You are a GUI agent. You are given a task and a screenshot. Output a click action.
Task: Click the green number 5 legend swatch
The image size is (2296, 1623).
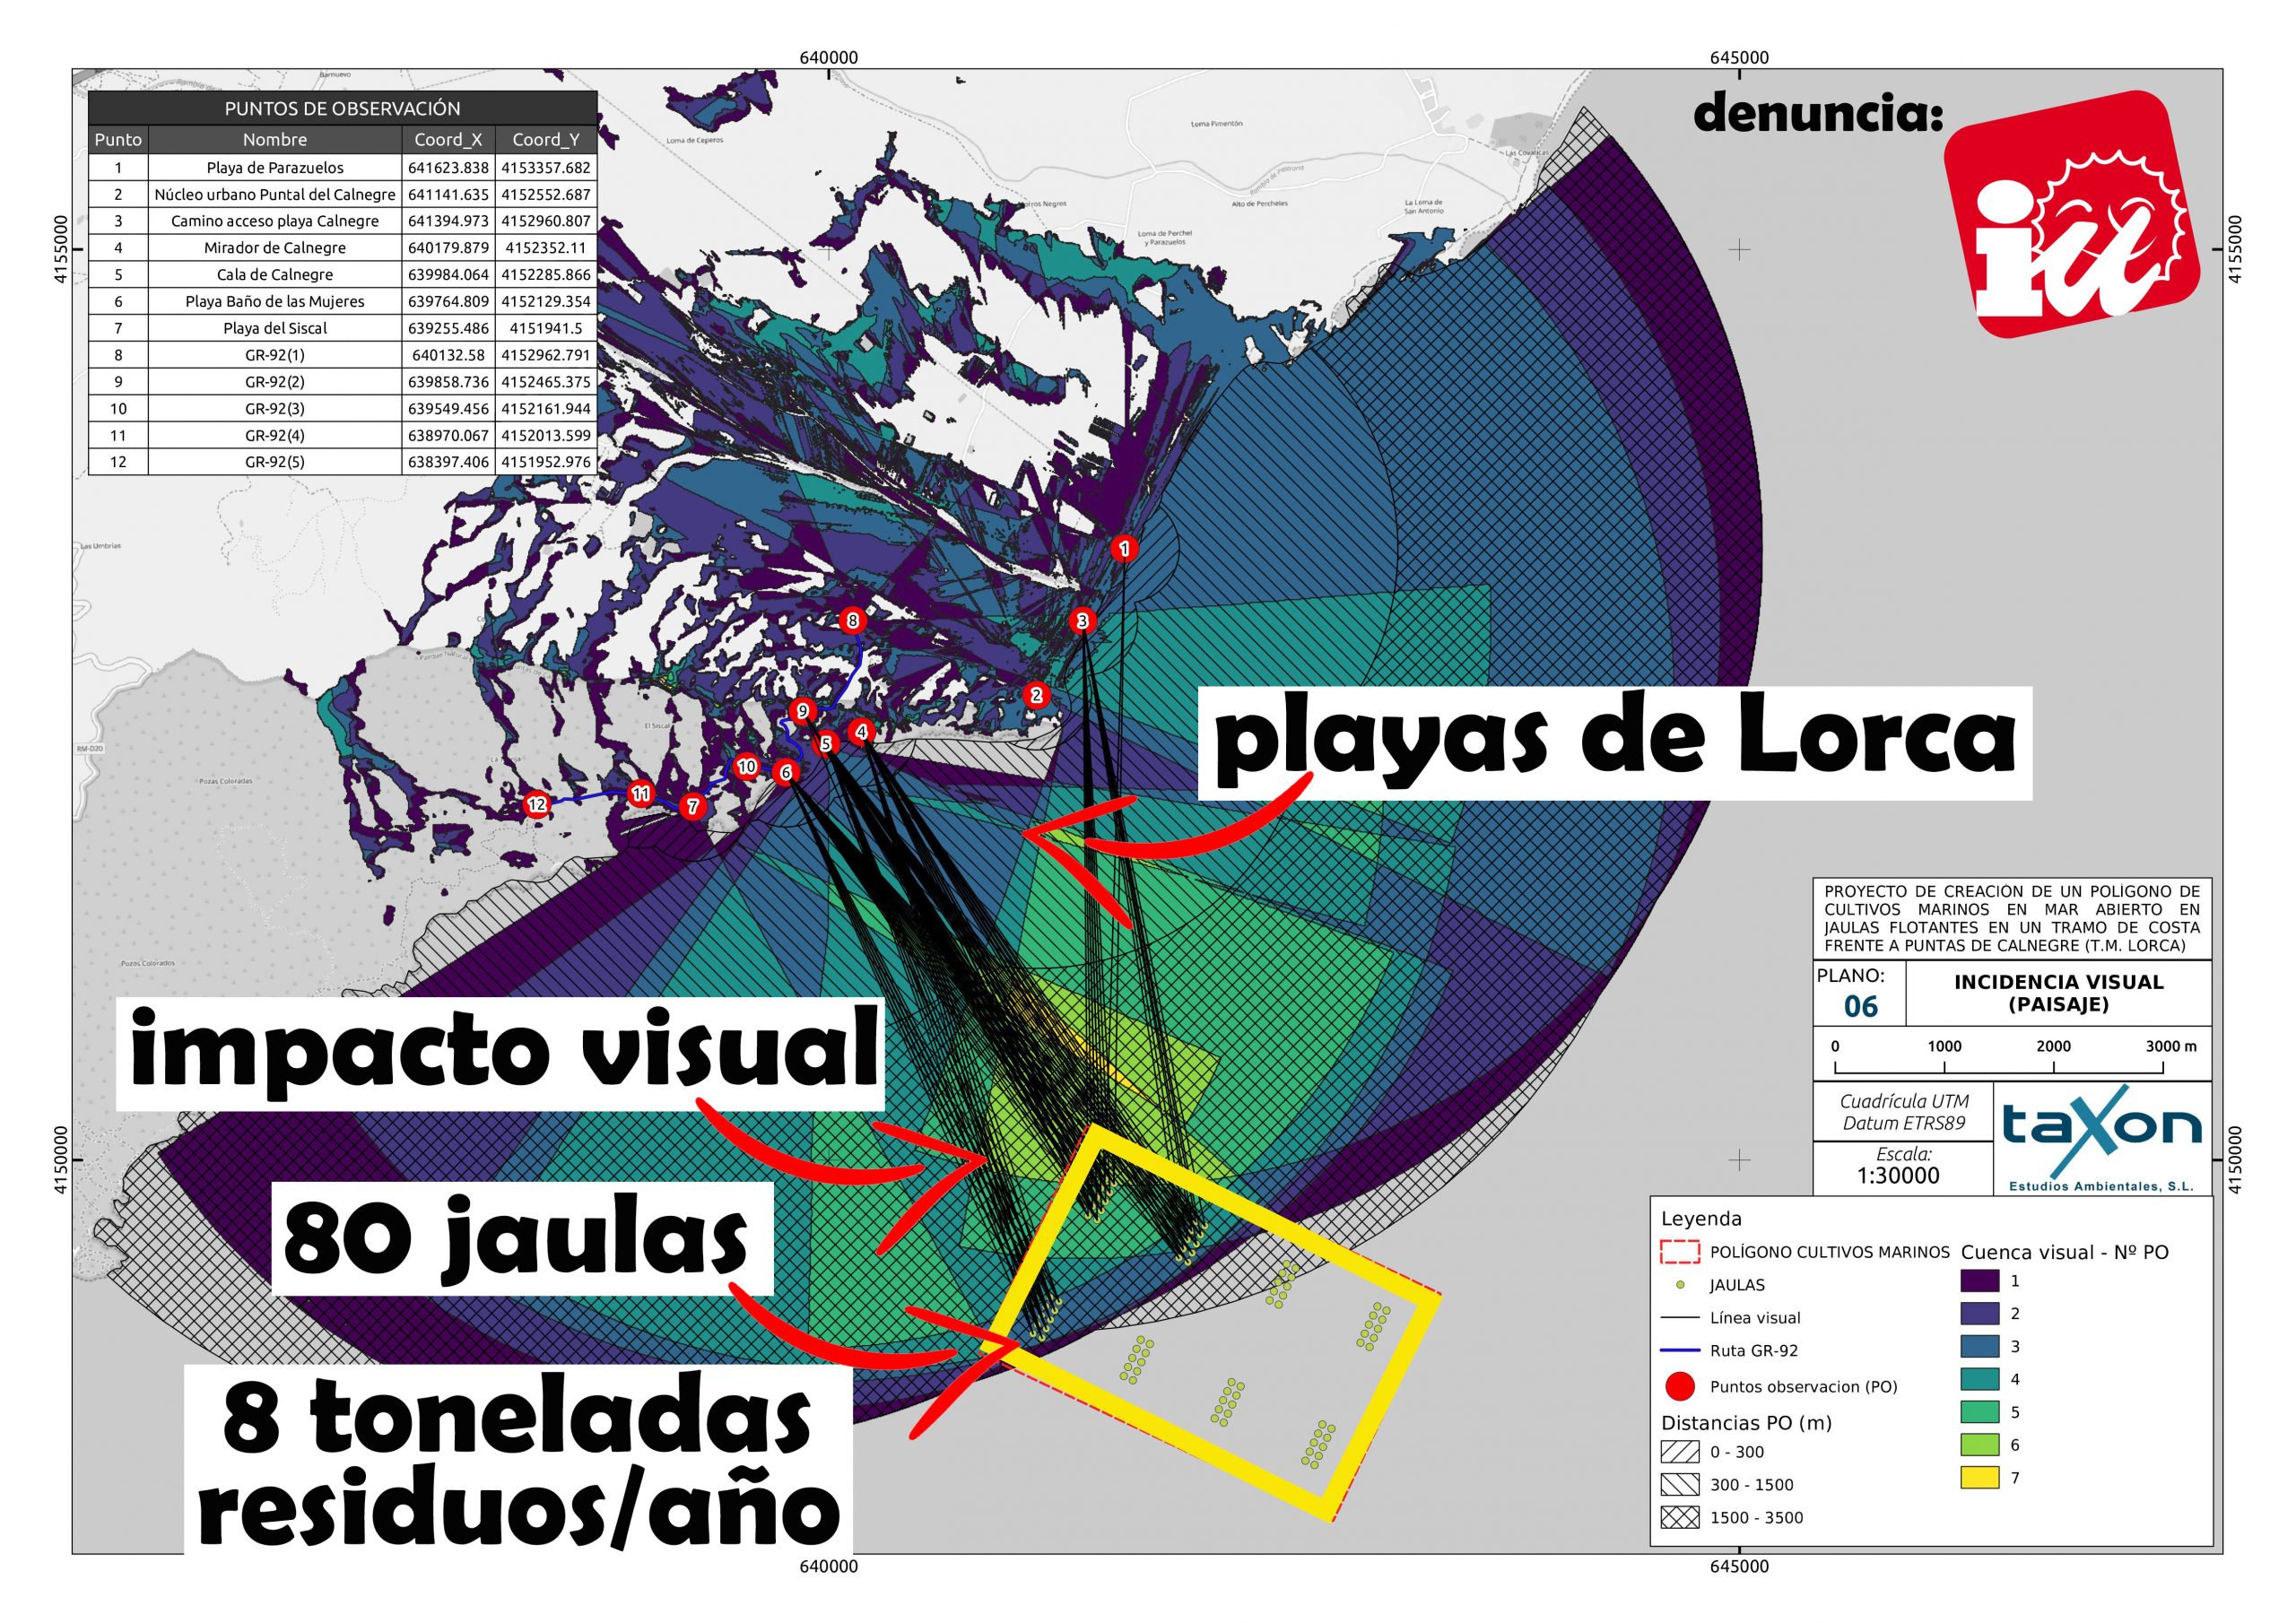pos(1979,1412)
